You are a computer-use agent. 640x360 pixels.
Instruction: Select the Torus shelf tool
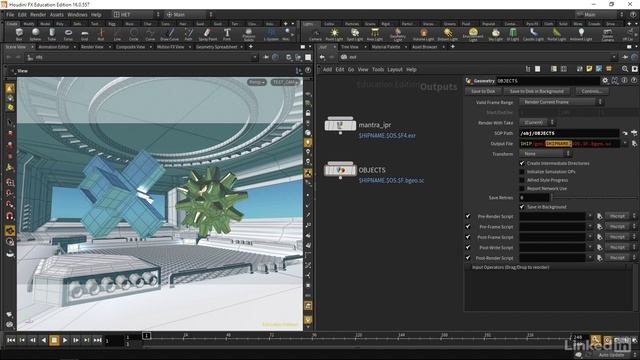click(68, 34)
